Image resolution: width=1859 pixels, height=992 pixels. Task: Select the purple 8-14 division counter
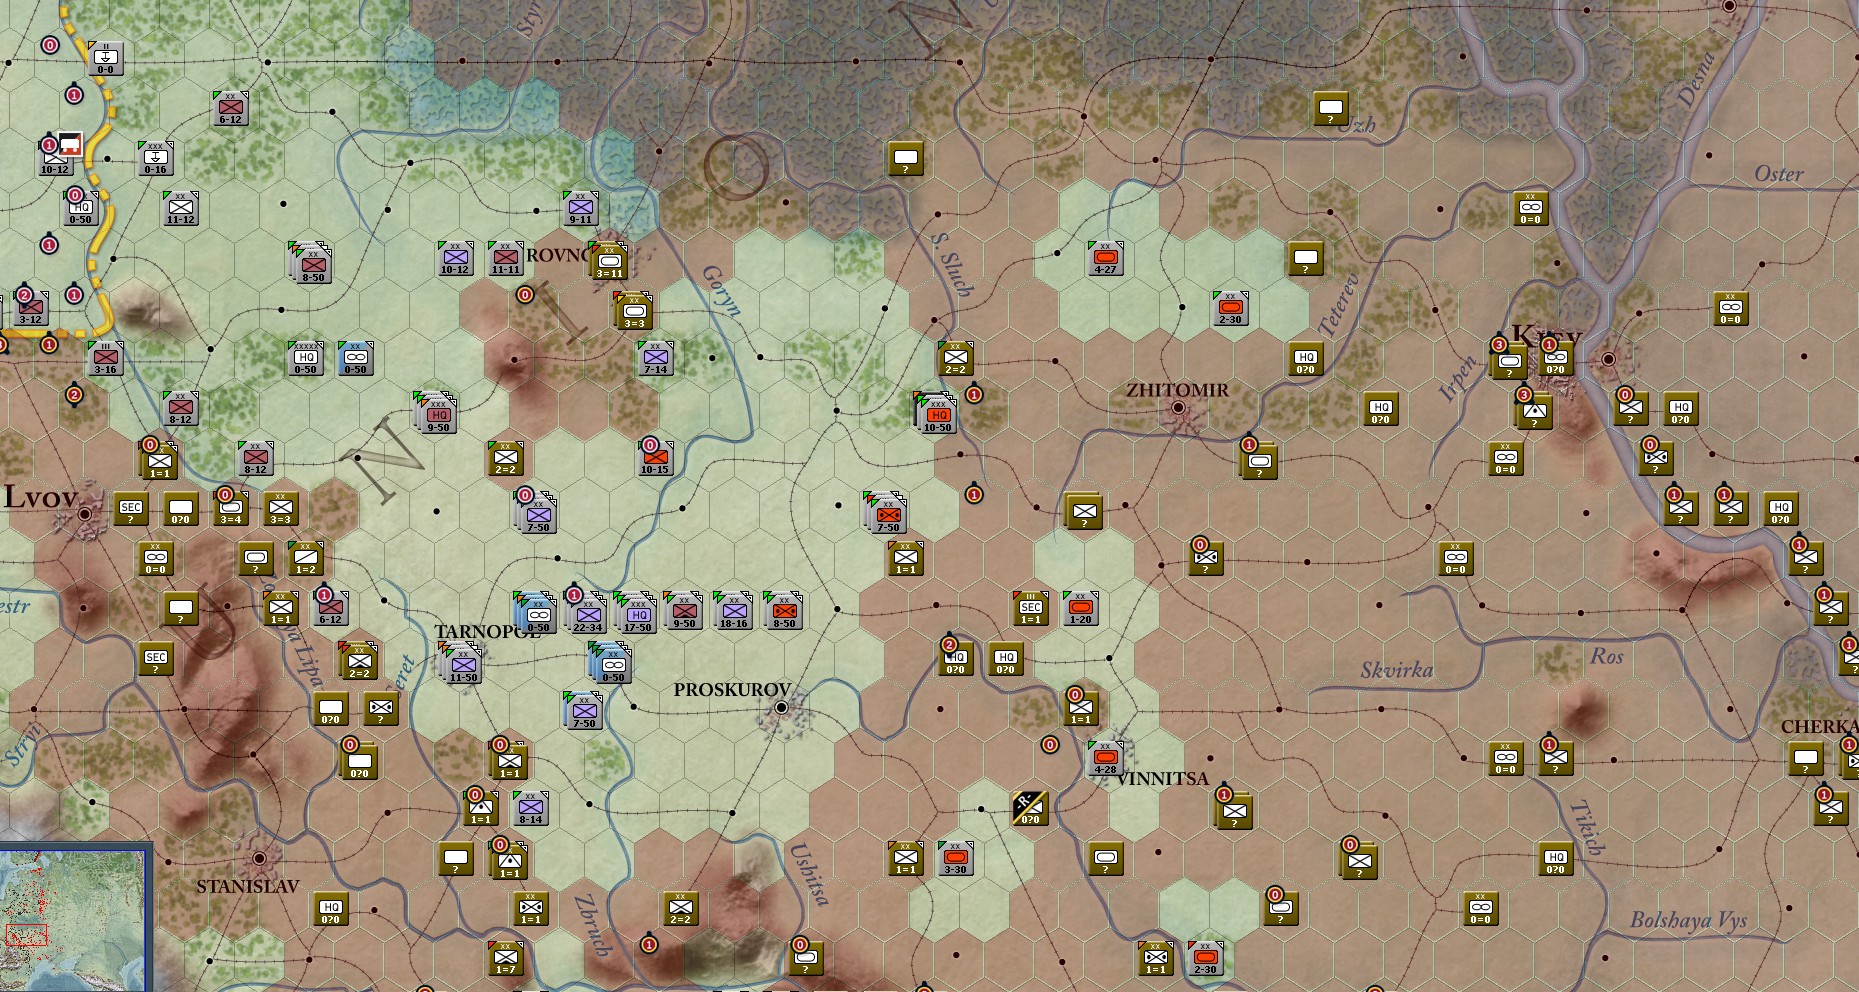(531, 808)
